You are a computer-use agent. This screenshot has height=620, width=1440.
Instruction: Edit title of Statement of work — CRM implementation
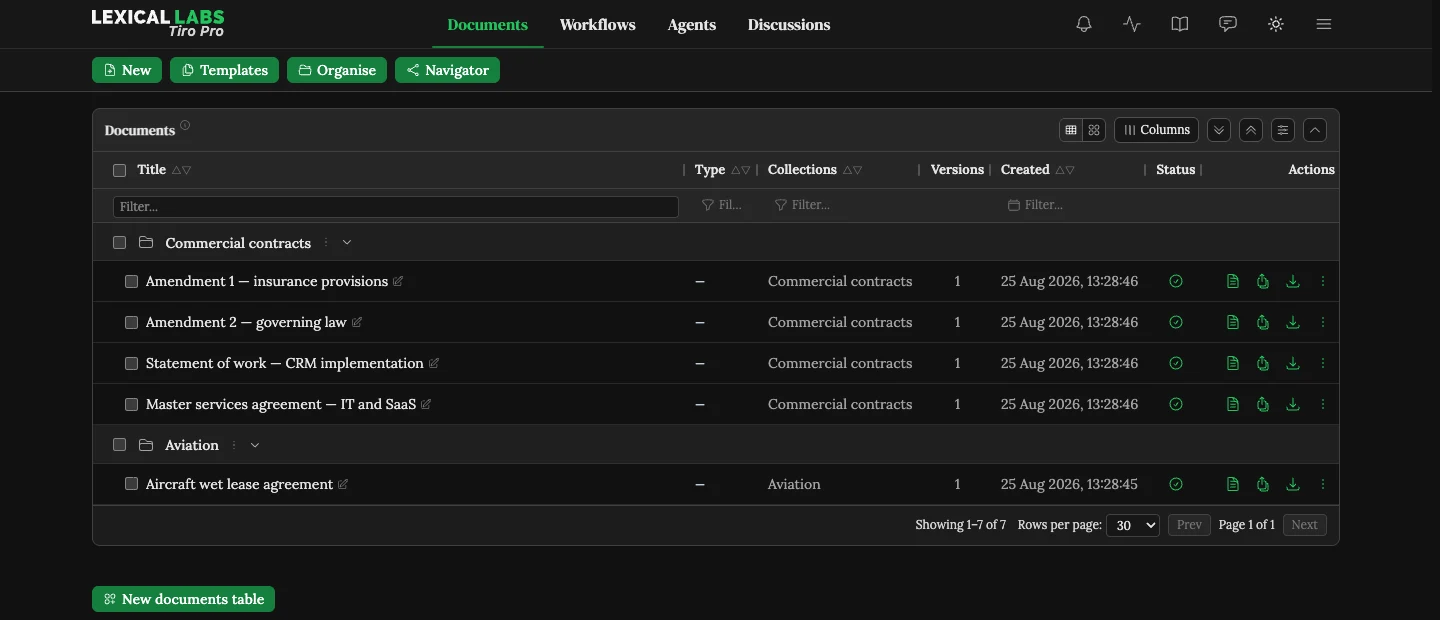(434, 364)
